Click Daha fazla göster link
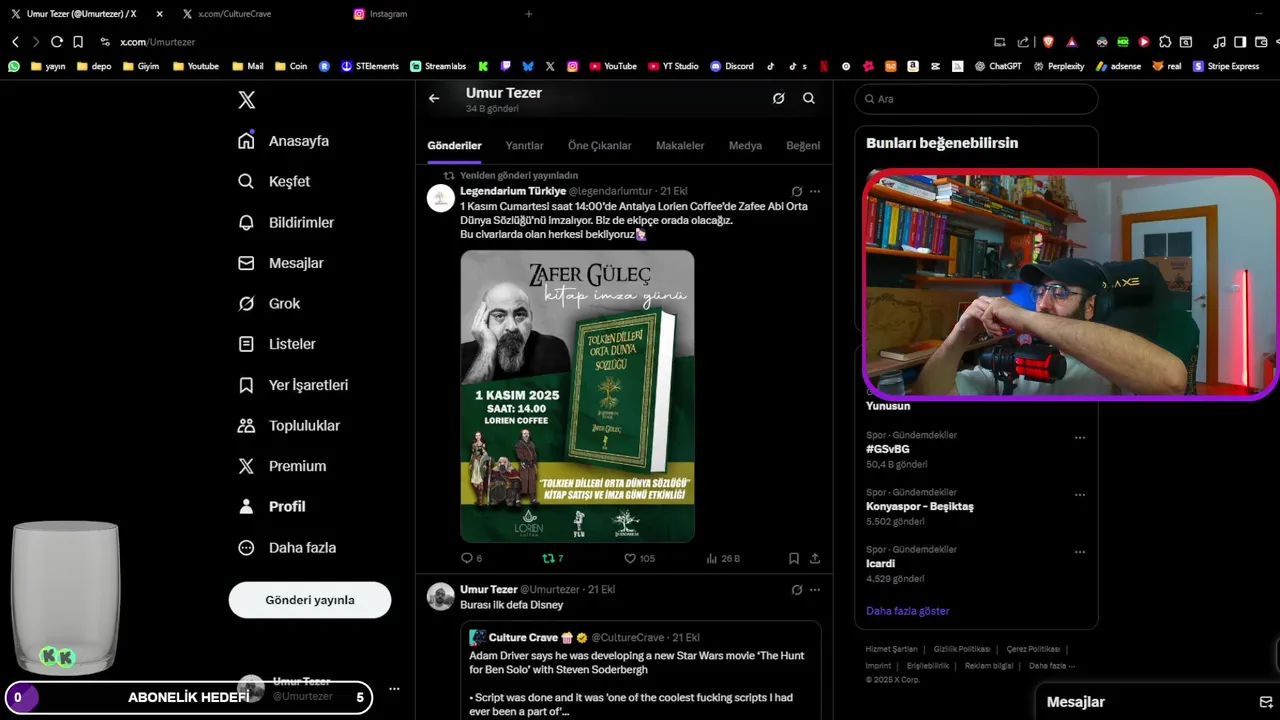 pyautogui.click(x=908, y=611)
